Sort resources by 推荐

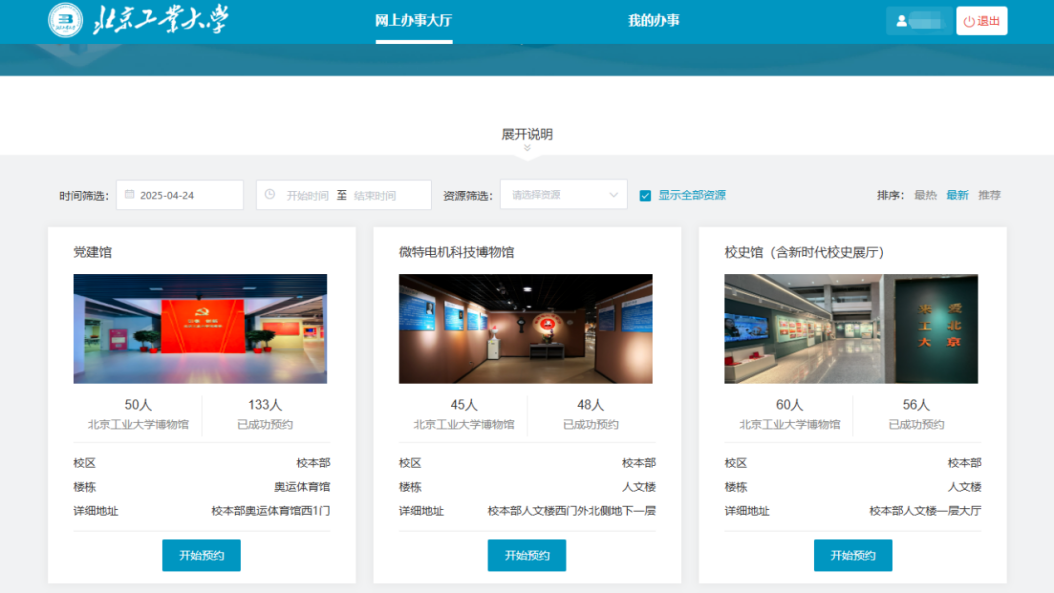click(989, 195)
